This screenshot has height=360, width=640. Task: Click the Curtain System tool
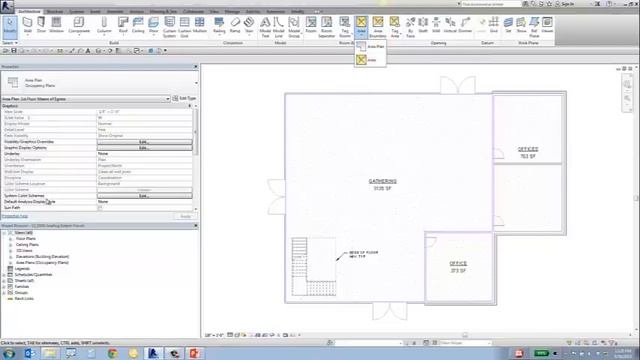point(169,27)
